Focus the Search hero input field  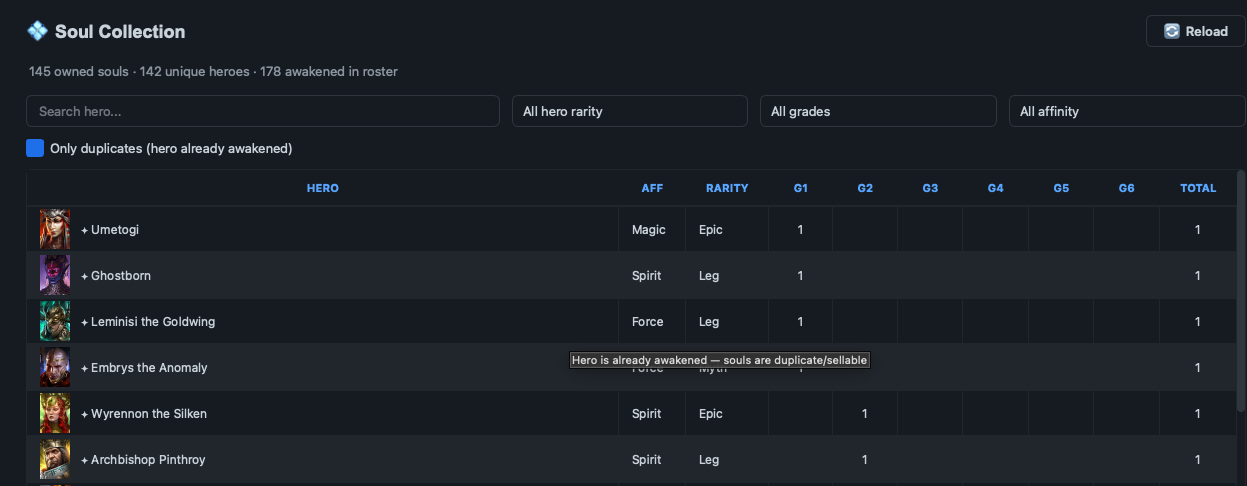[263, 111]
